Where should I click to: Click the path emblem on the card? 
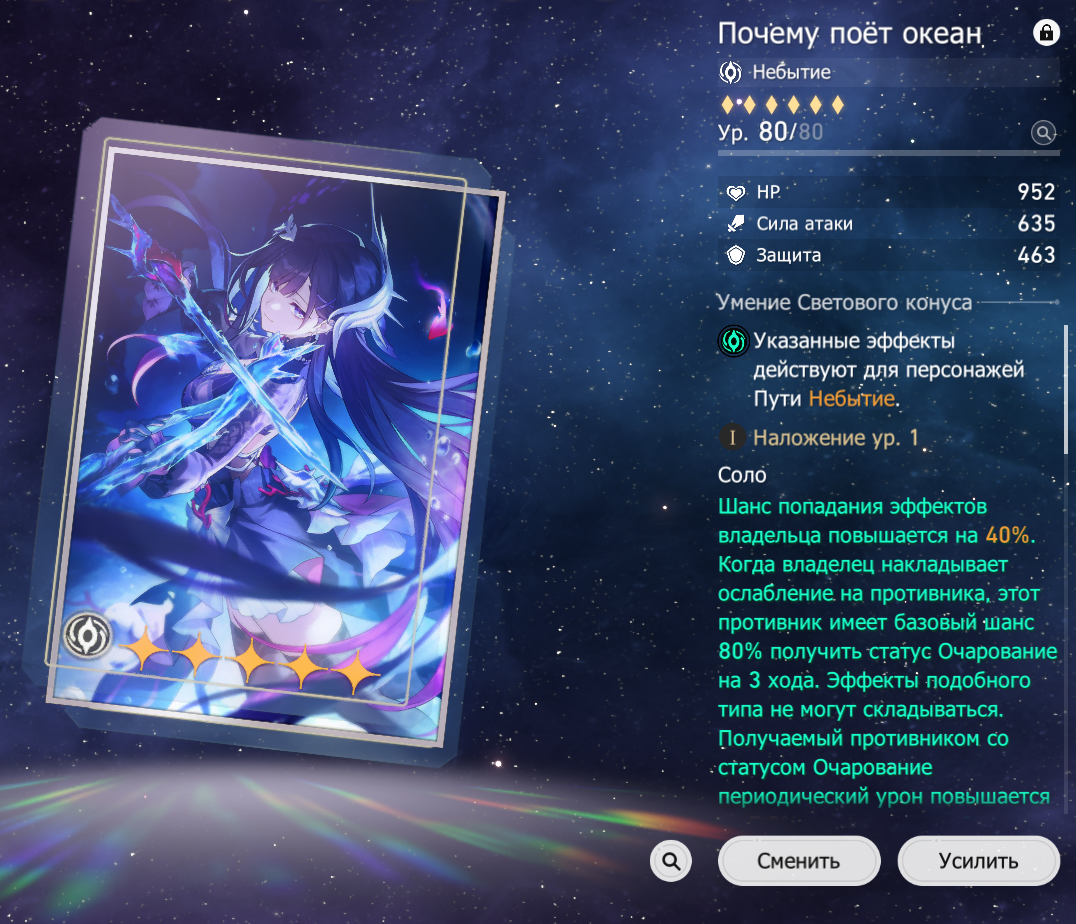click(x=87, y=634)
